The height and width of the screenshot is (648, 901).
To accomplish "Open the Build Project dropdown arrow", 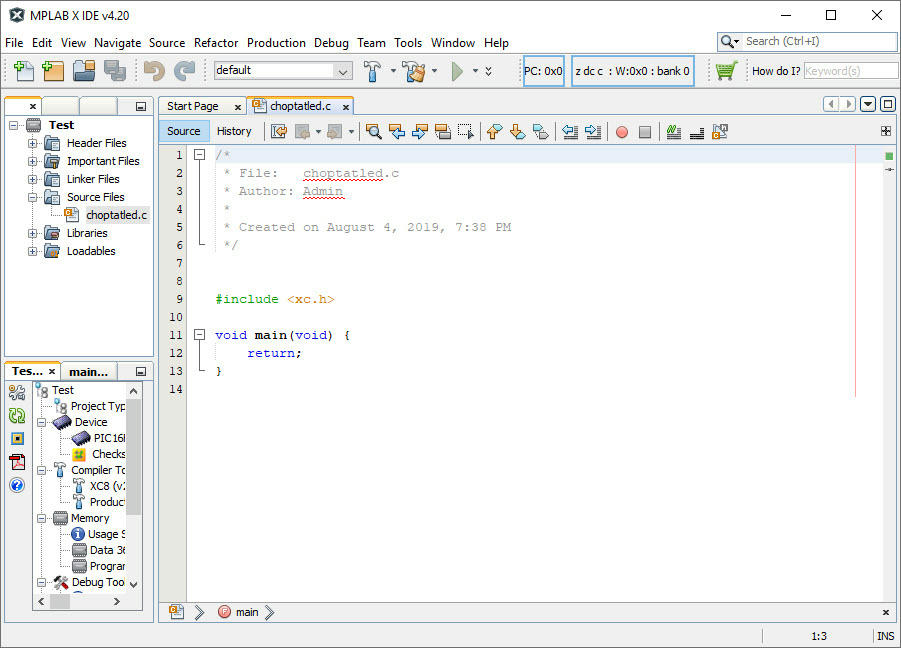I will tap(393, 71).
